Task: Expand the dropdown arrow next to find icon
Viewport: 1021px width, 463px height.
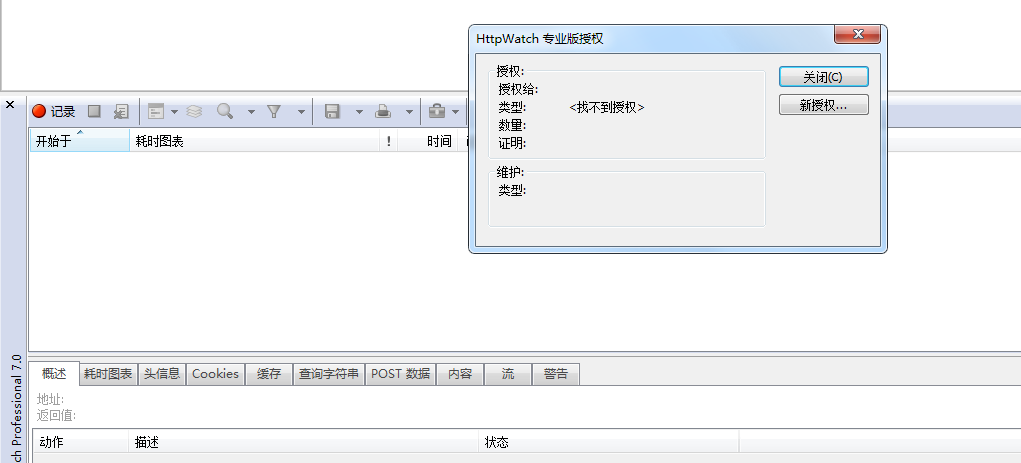Action: pyautogui.click(x=251, y=112)
